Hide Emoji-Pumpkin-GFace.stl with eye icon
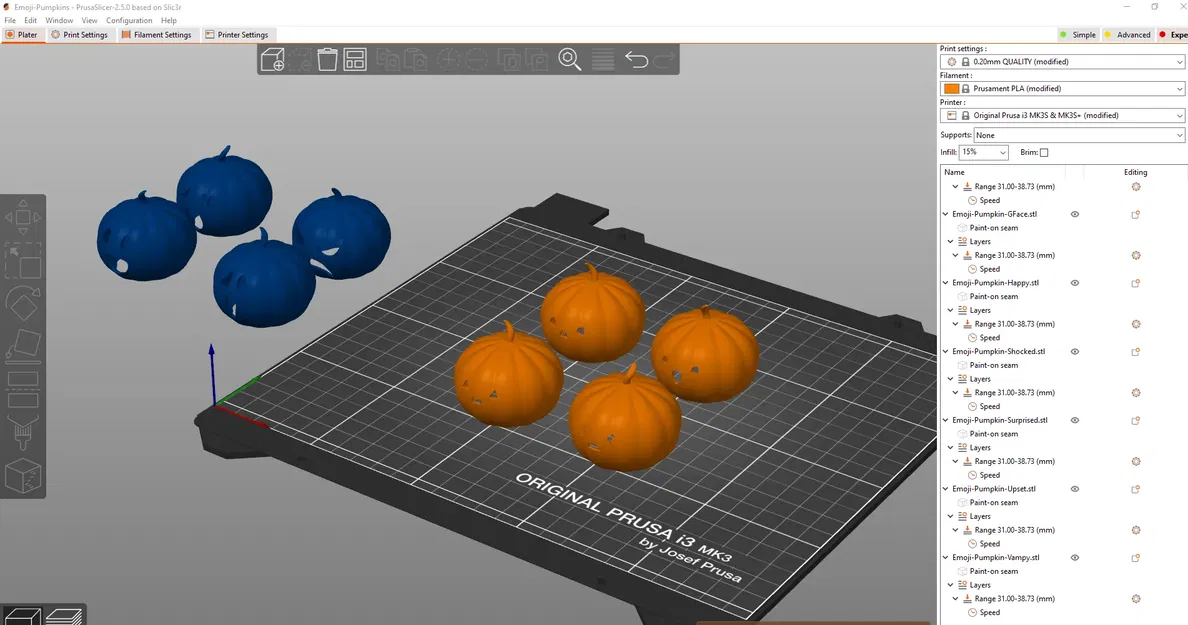This screenshot has height=625, width=1188. point(1074,214)
